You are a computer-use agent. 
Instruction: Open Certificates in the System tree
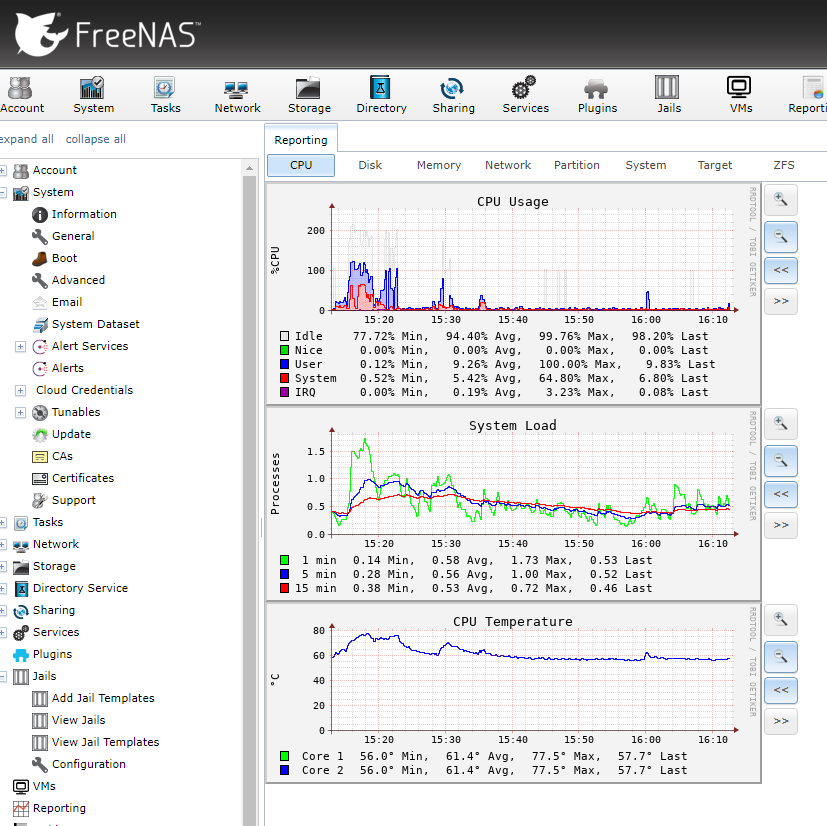(73, 478)
